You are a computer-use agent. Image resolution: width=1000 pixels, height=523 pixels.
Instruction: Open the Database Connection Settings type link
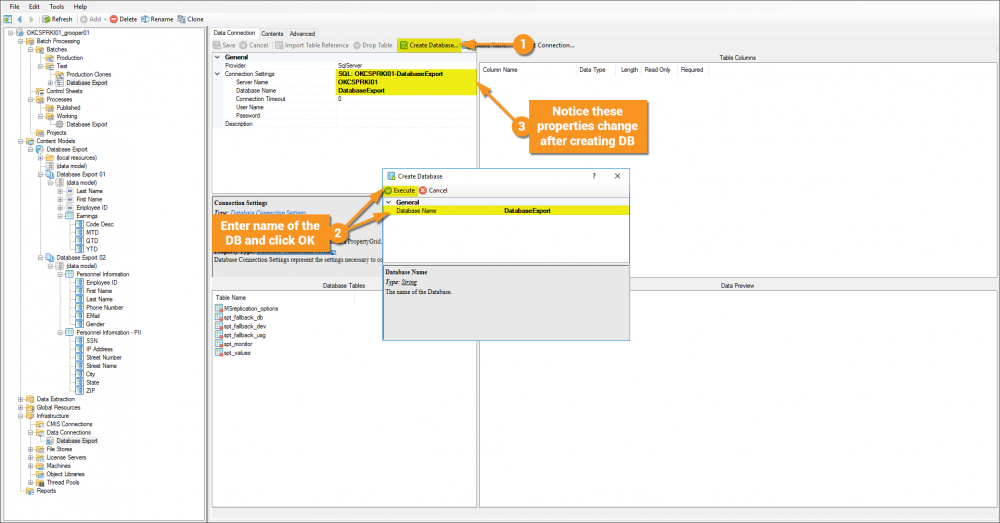pos(268,212)
